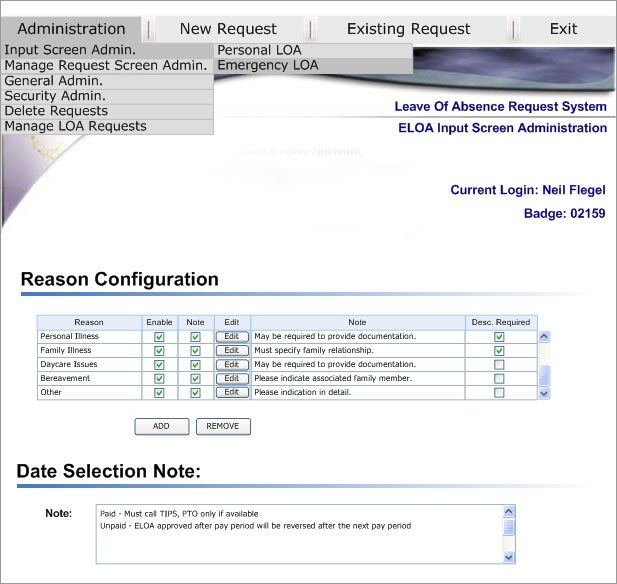The height and width of the screenshot is (584, 617).
Task: Click the Exit menu item
Action: [563, 29]
